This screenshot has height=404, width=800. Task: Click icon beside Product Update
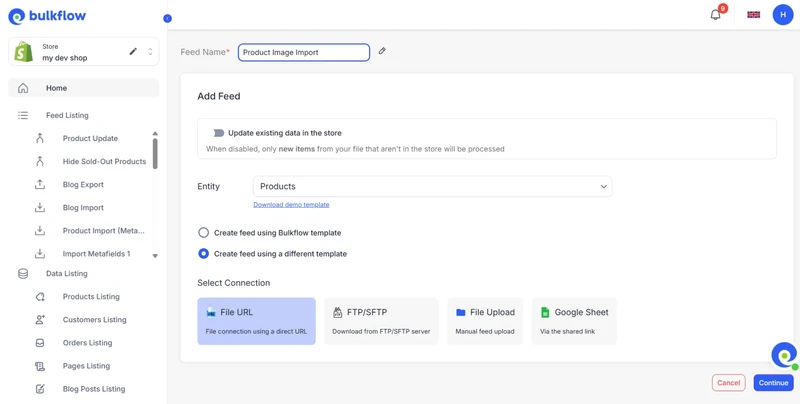tap(40, 138)
